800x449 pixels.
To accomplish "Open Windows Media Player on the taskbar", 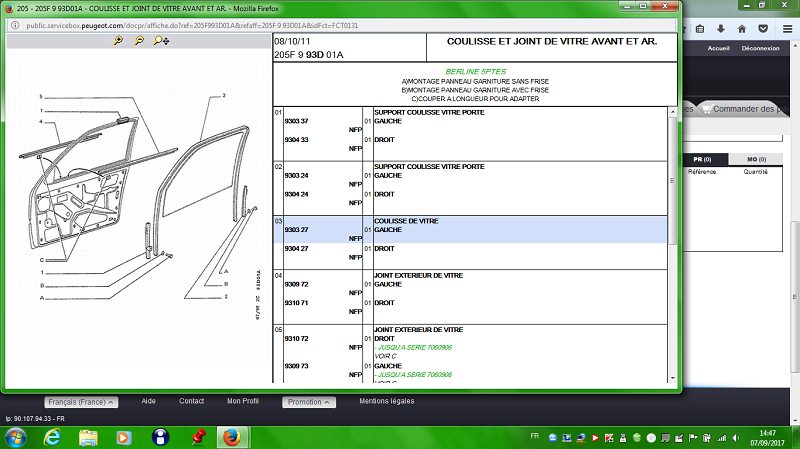I will tap(123, 438).
